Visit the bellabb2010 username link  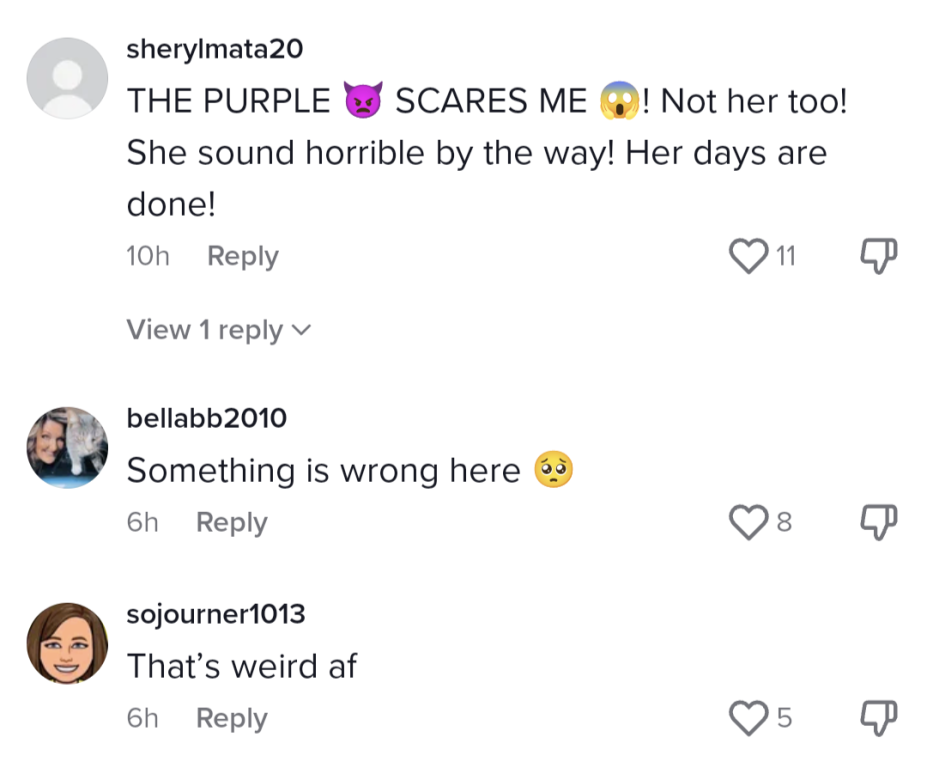pyautogui.click(x=206, y=418)
